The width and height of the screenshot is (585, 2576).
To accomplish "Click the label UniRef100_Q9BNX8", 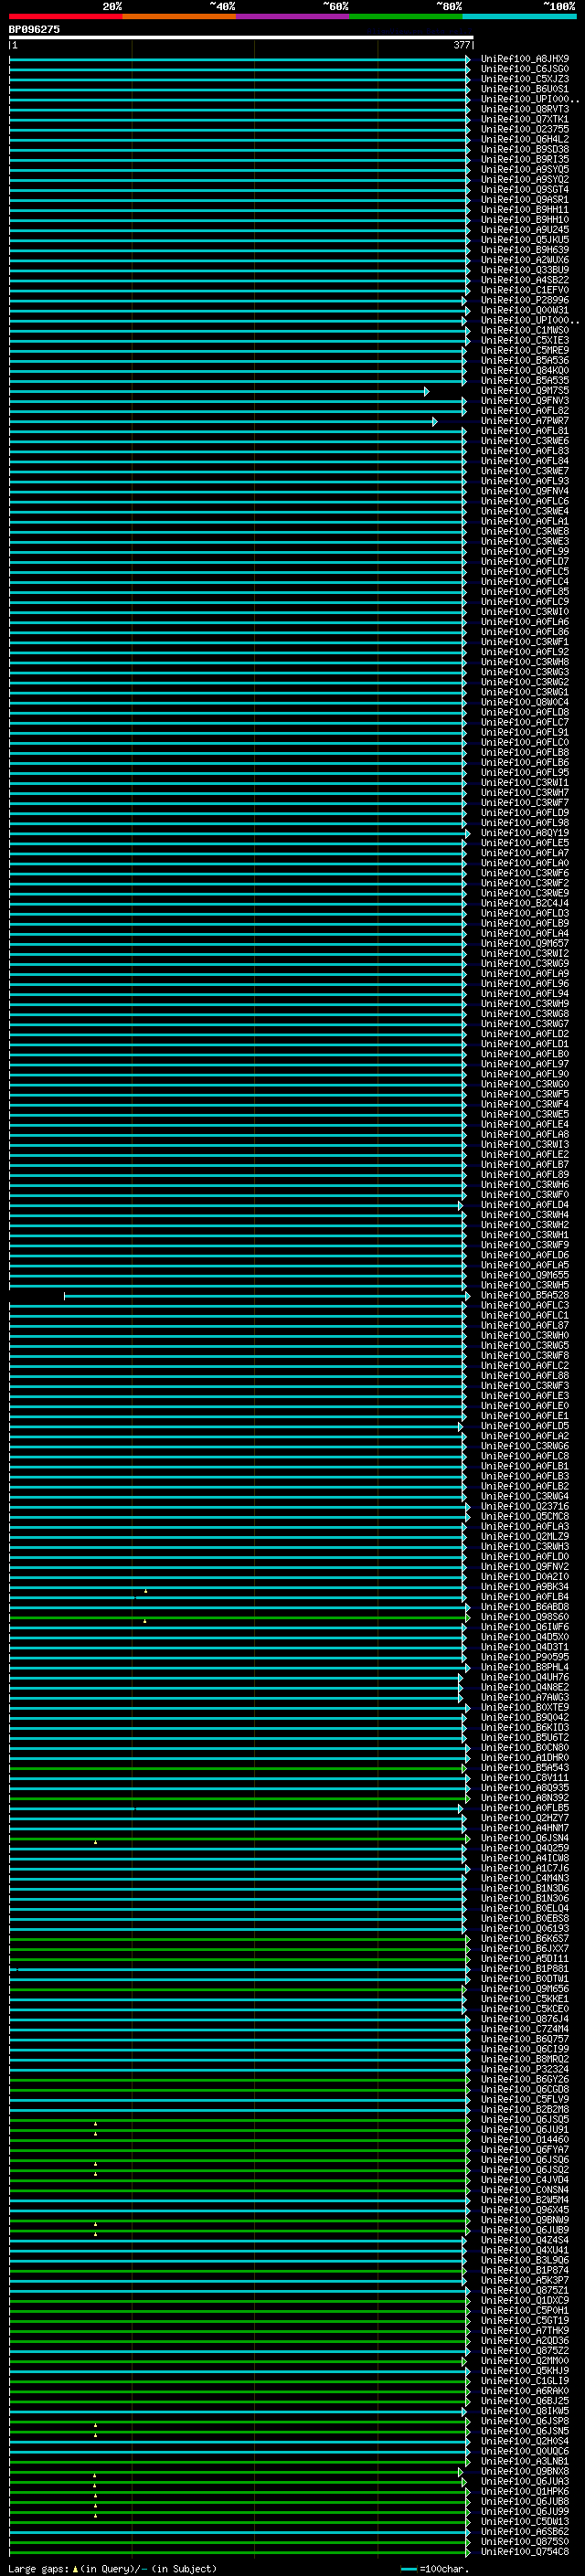I will pyautogui.click(x=525, y=2471).
